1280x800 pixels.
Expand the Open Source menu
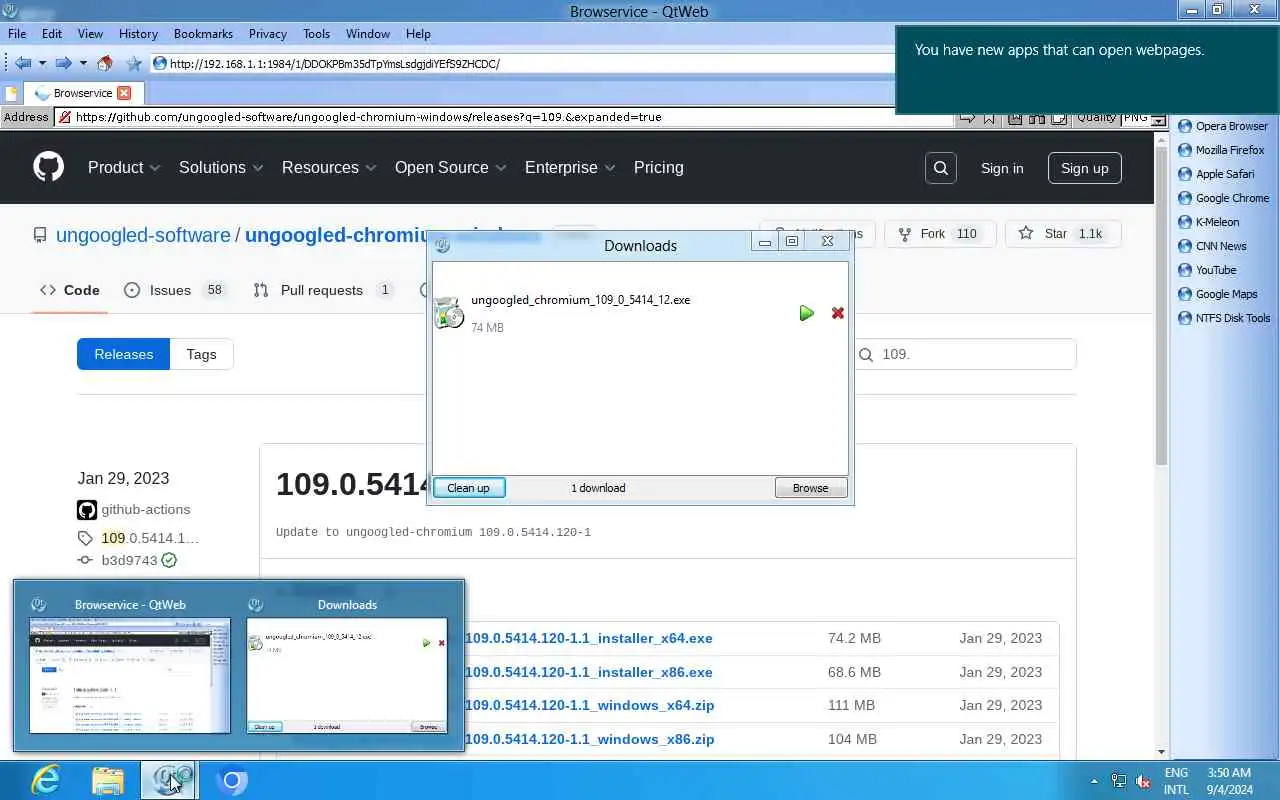[x=450, y=168]
